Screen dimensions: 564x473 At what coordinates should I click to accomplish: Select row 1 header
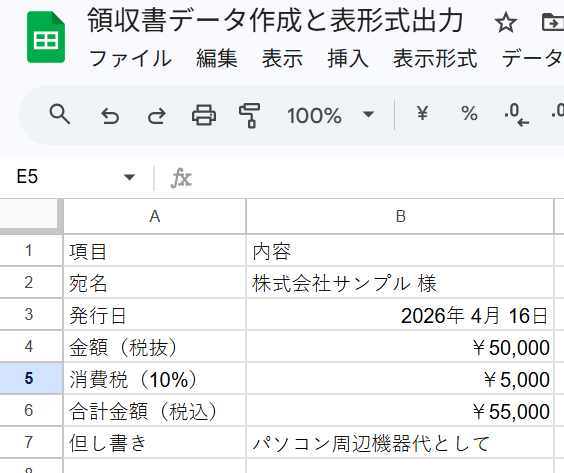pos(31,250)
